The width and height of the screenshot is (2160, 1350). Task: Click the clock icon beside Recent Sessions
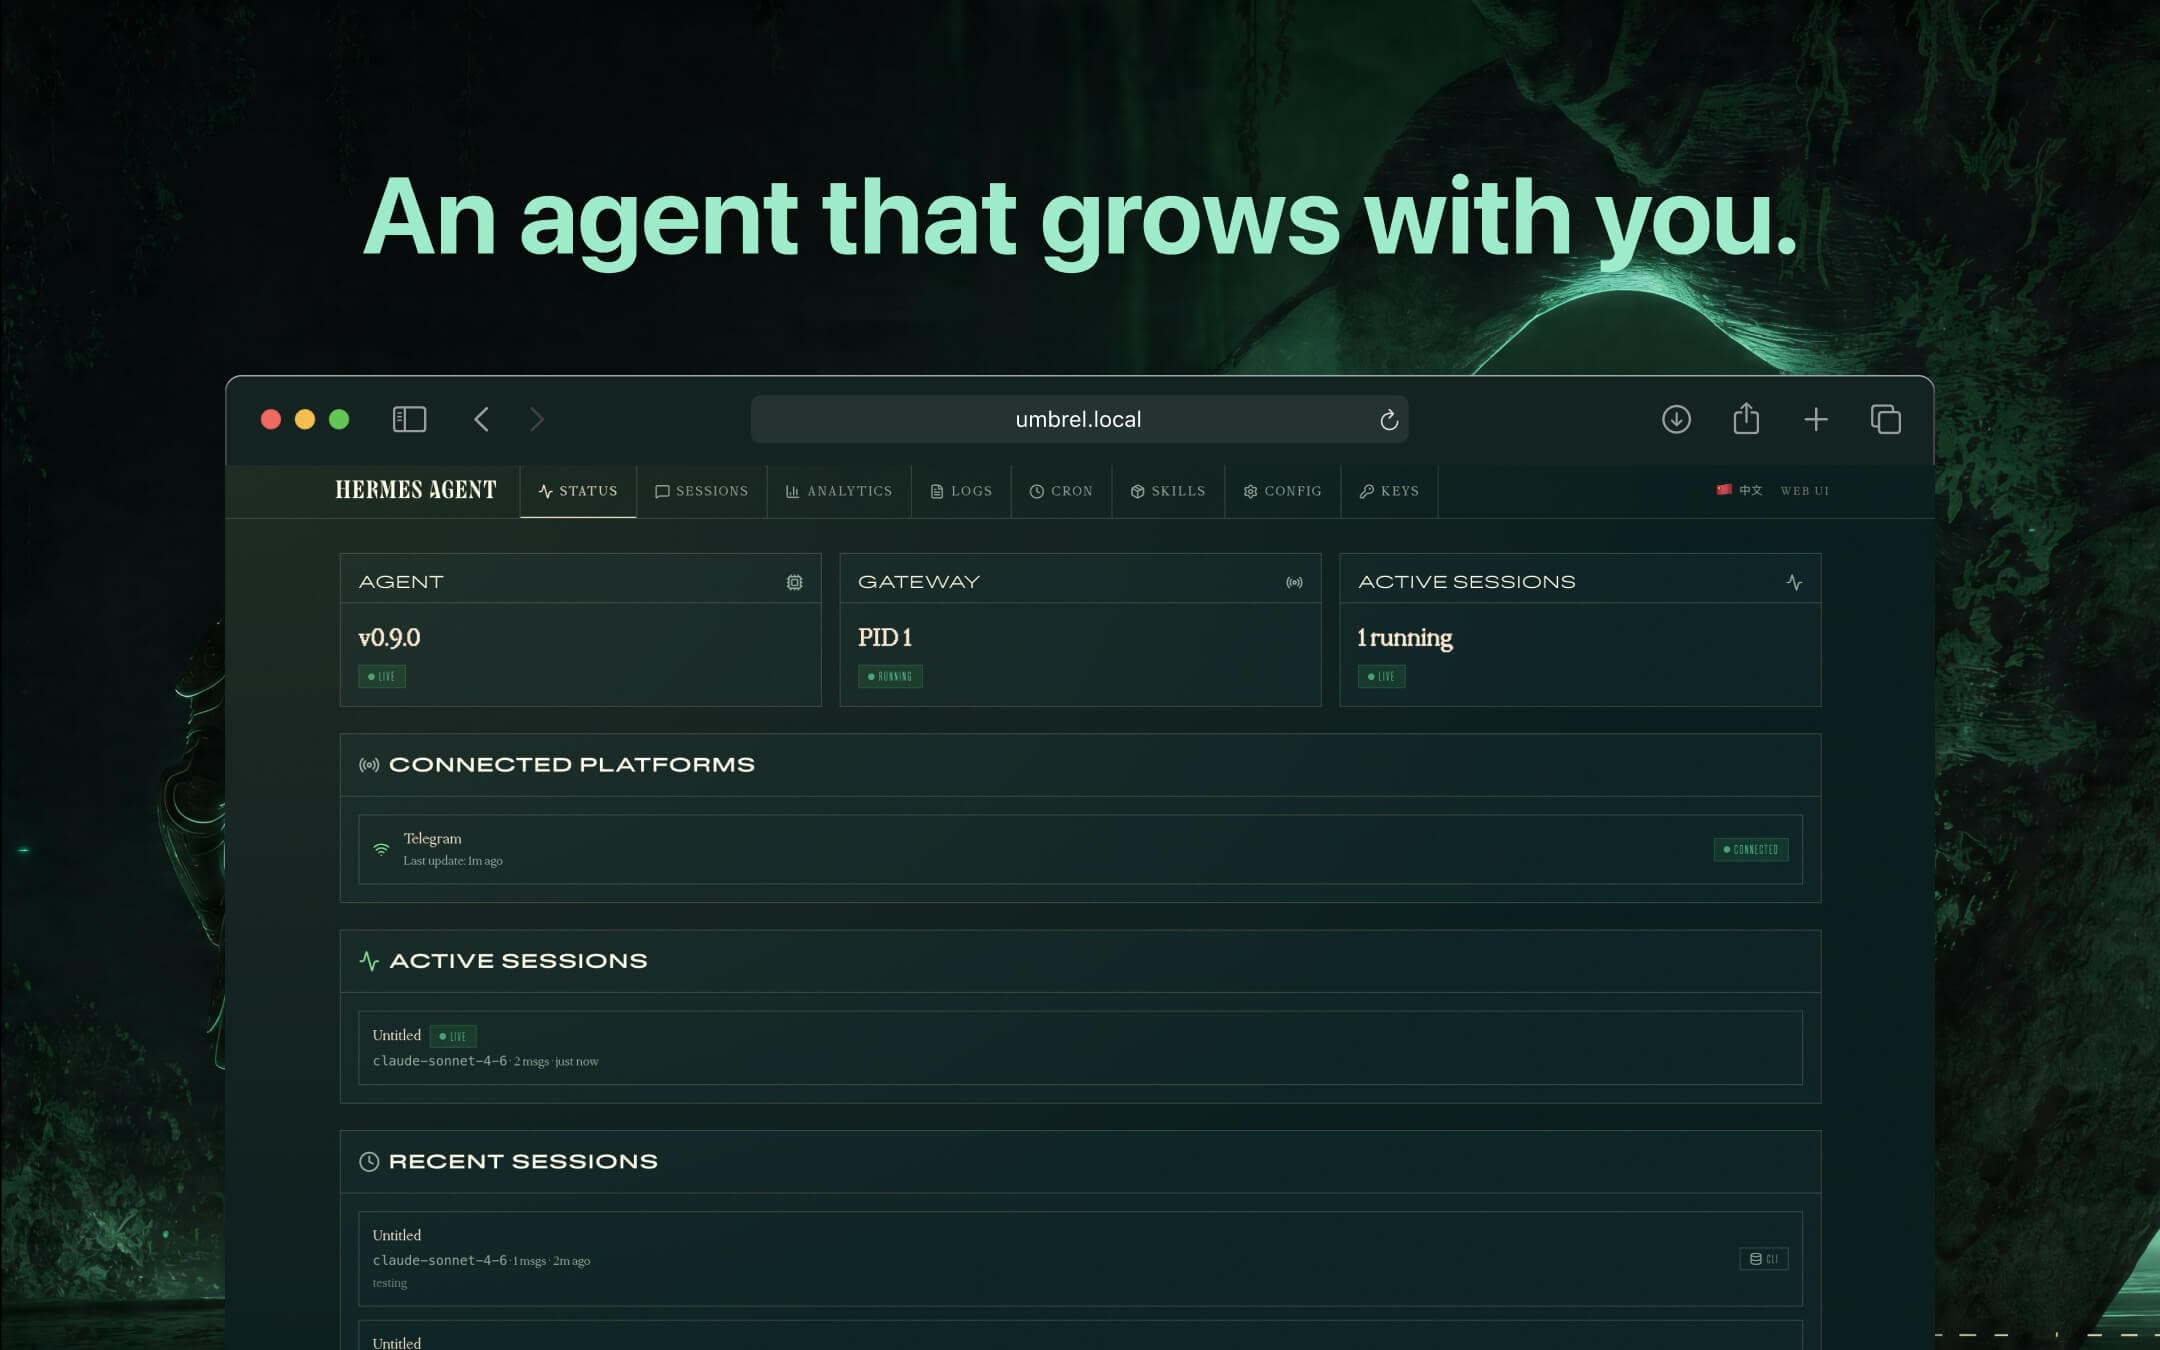point(369,1161)
